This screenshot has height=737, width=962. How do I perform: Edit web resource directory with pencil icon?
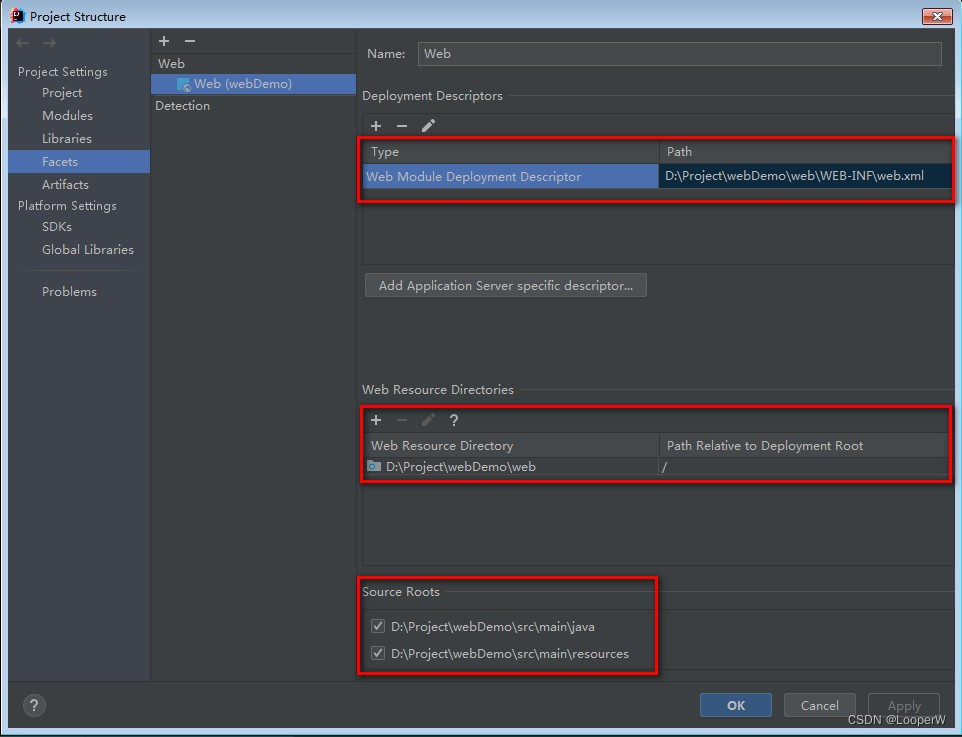pyautogui.click(x=428, y=420)
